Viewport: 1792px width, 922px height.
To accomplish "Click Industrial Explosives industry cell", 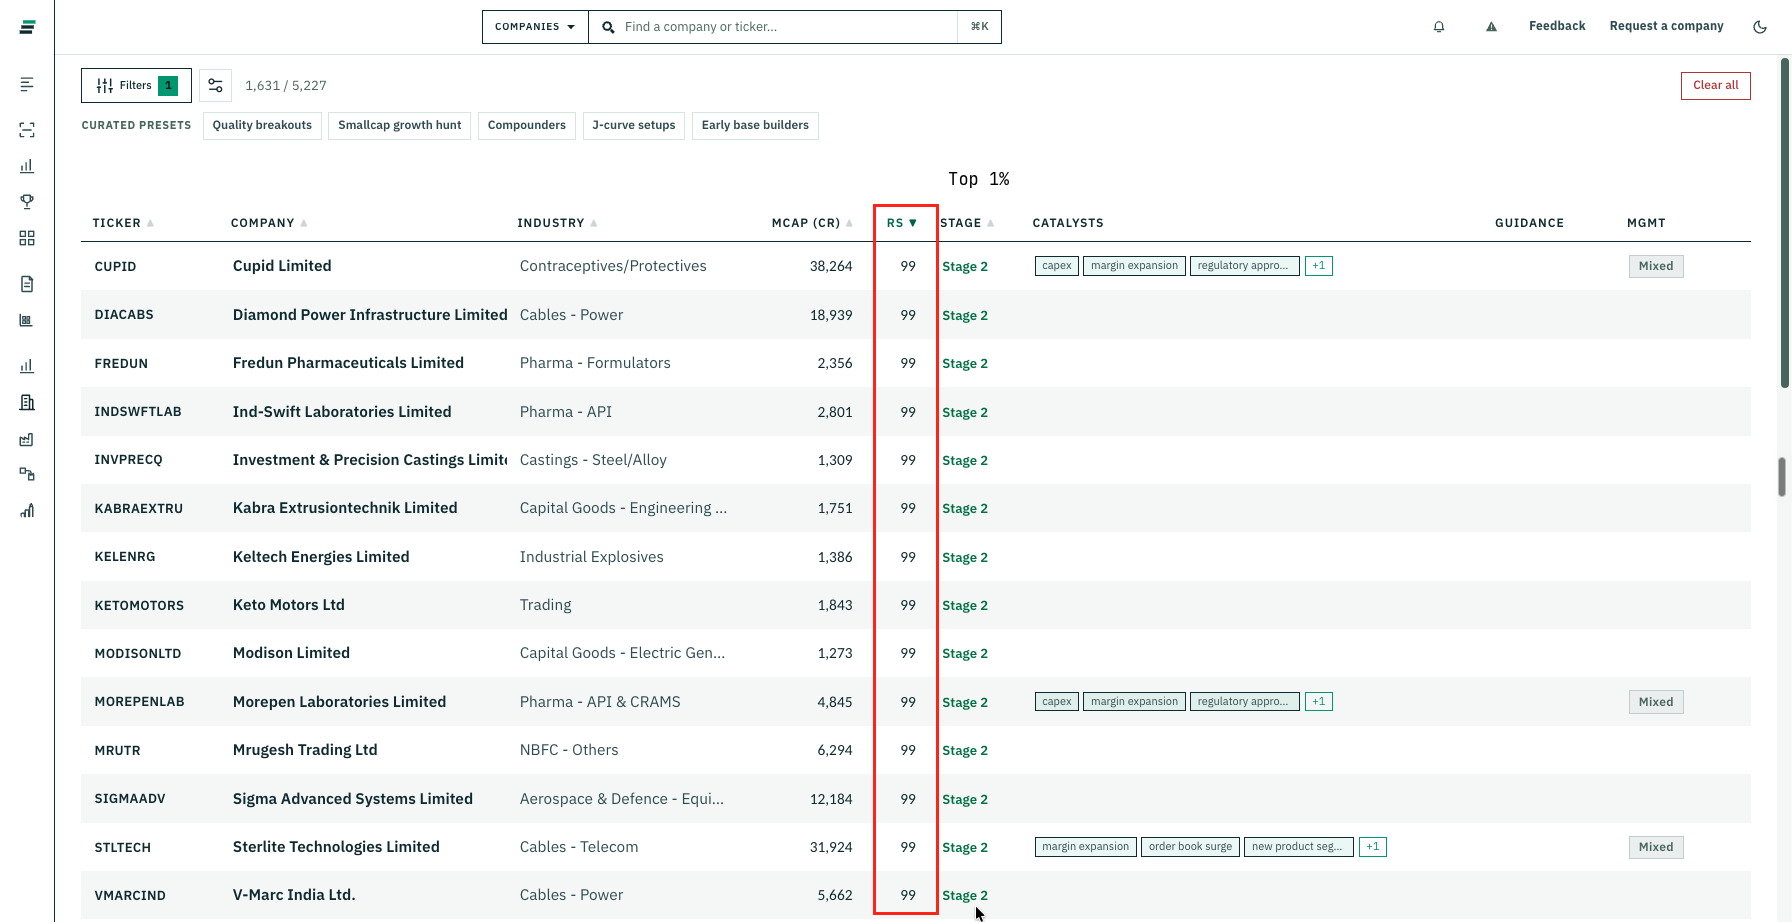I will [x=592, y=557].
